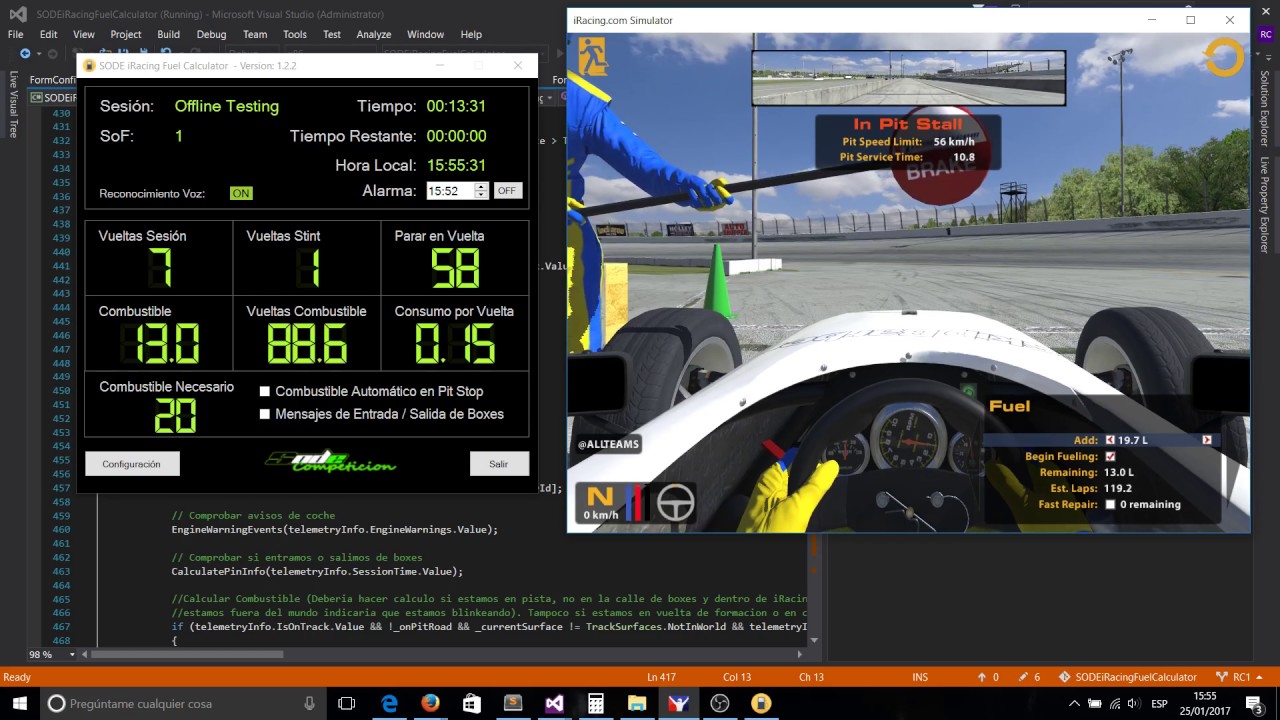Click the unpublished commits arrow in status bar
The width and height of the screenshot is (1280, 720).
(x=989, y=677)
